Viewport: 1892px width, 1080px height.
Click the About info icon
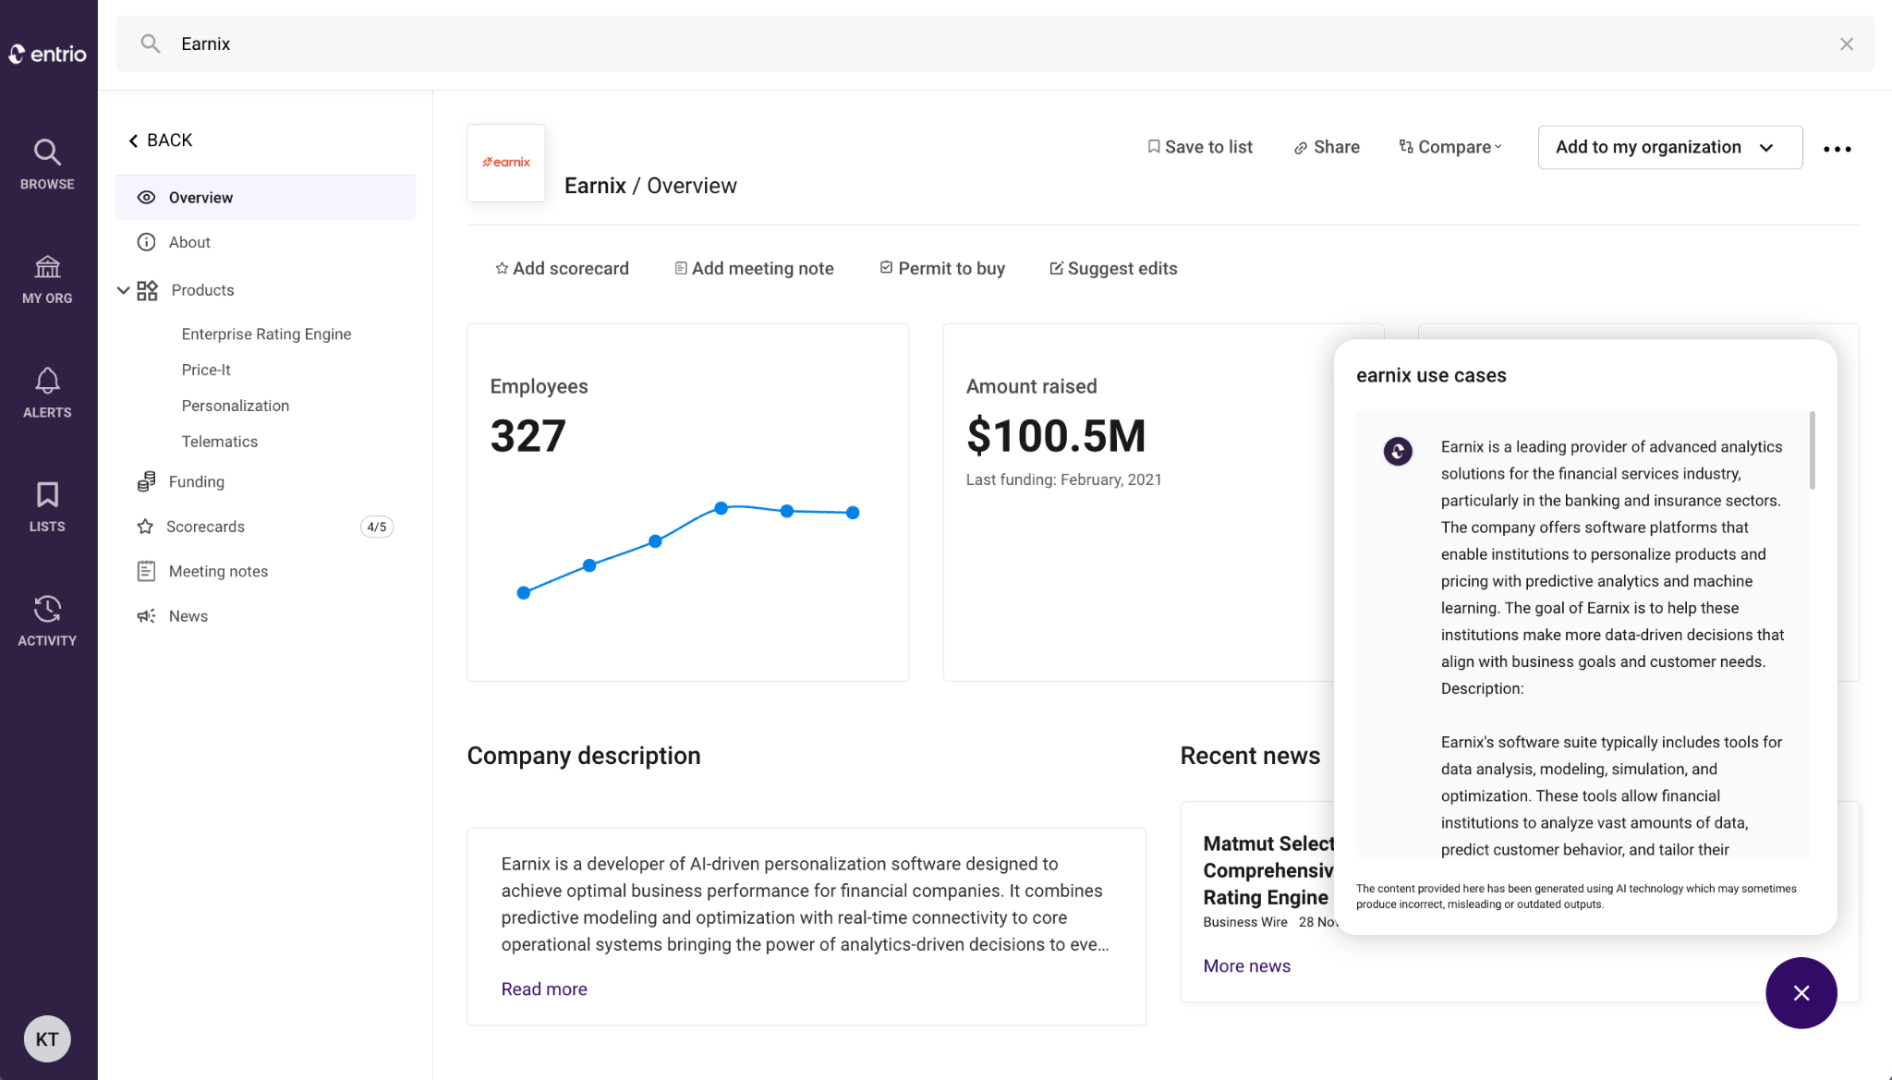[x=146, y=242]
